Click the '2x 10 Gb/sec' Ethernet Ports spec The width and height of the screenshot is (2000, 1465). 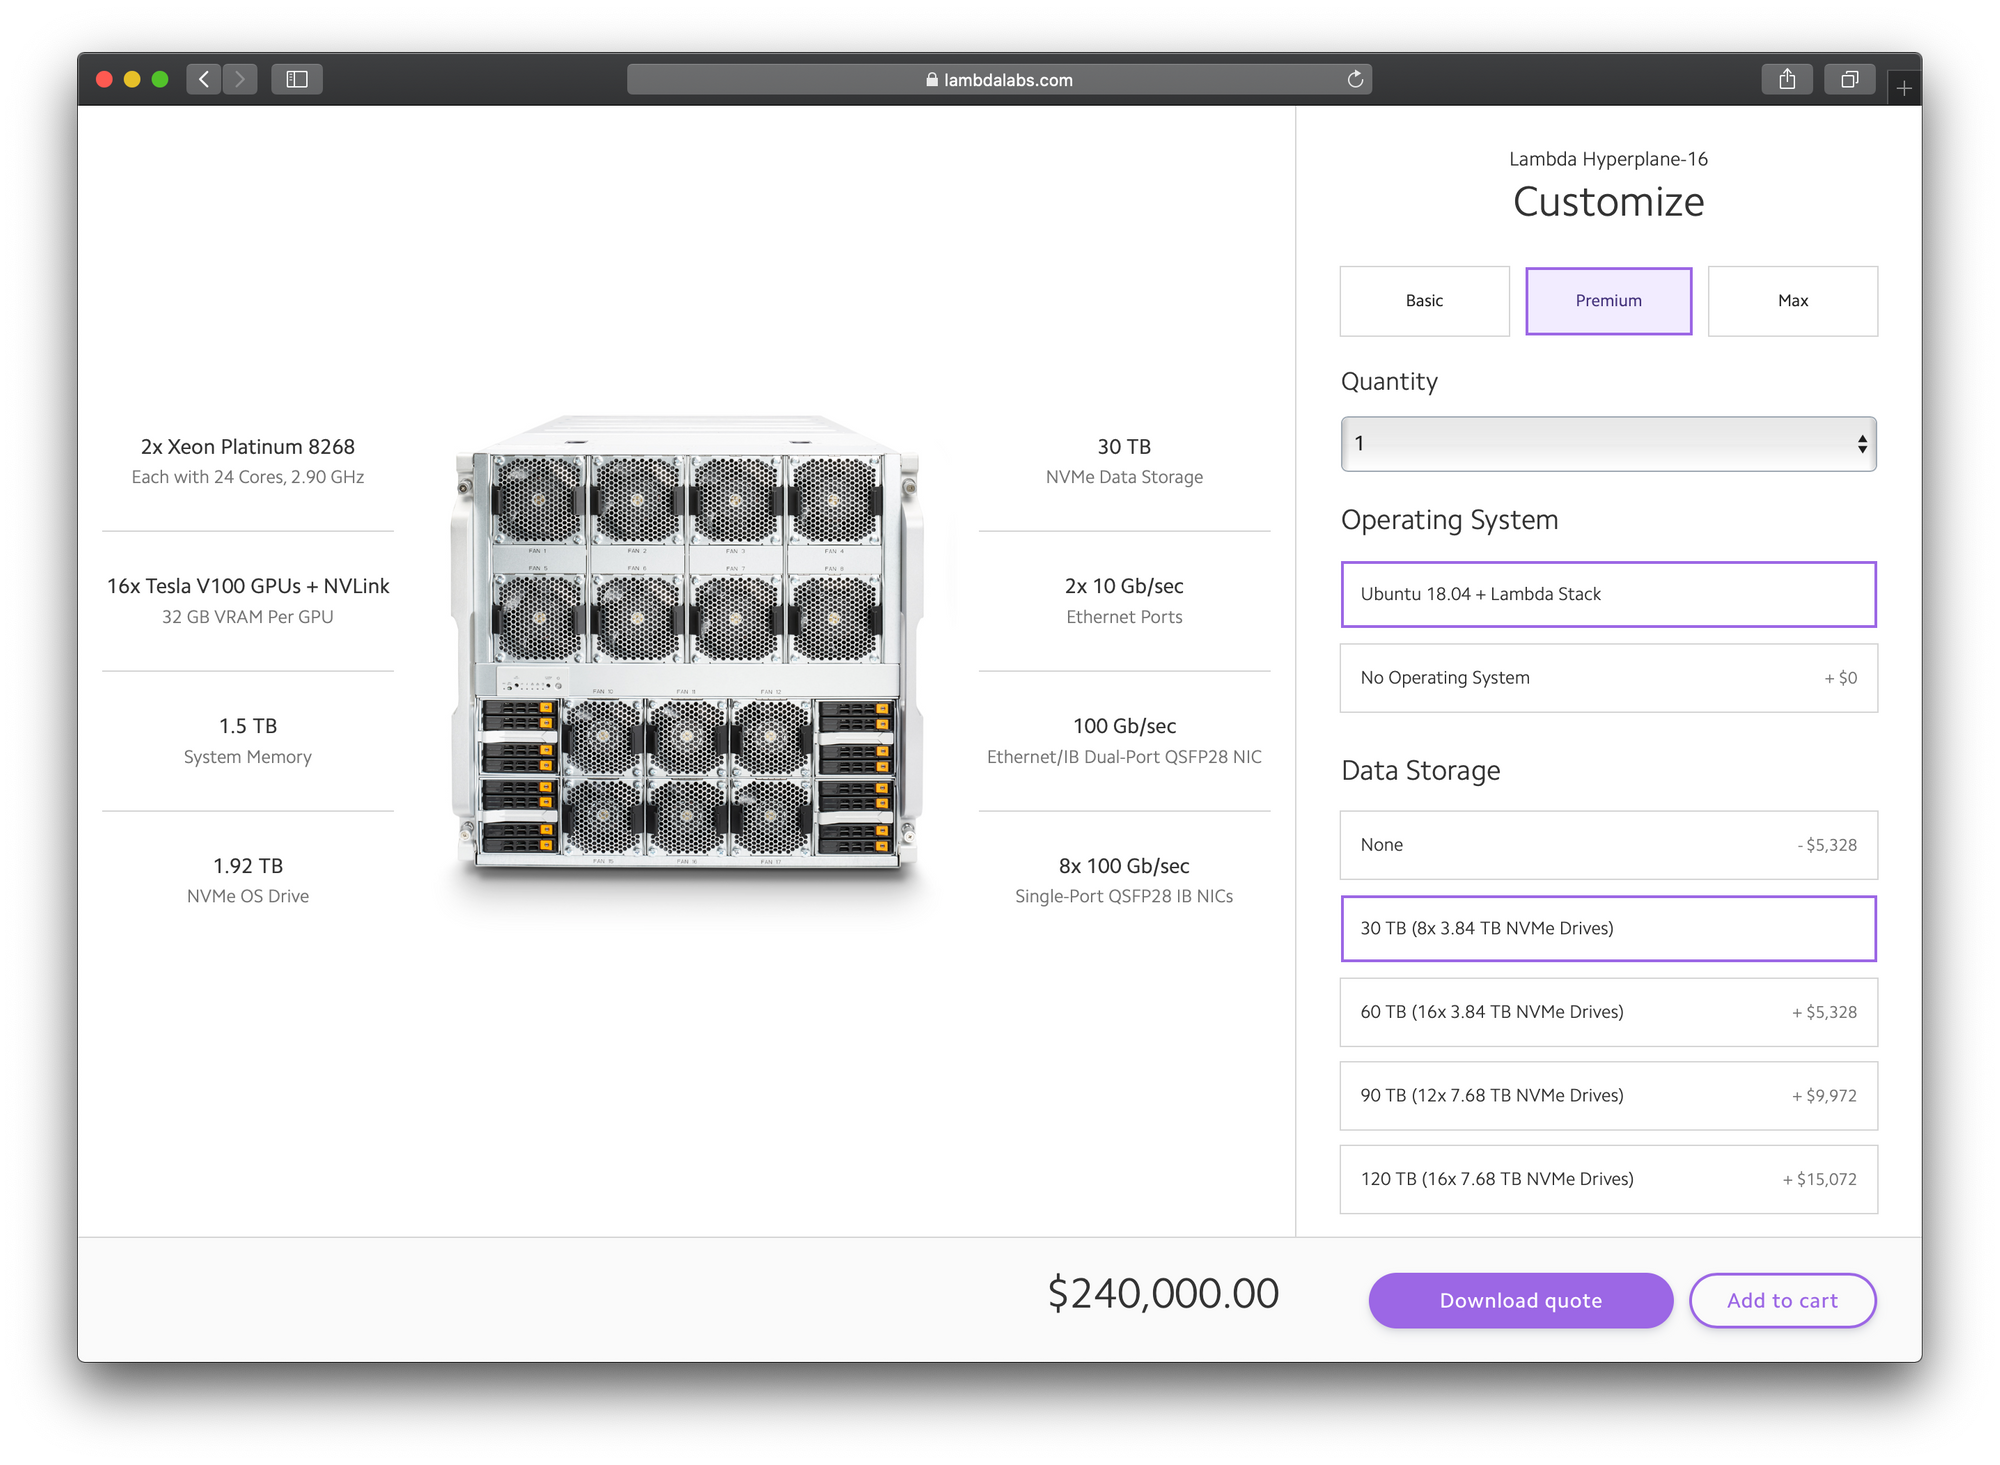1124,586
